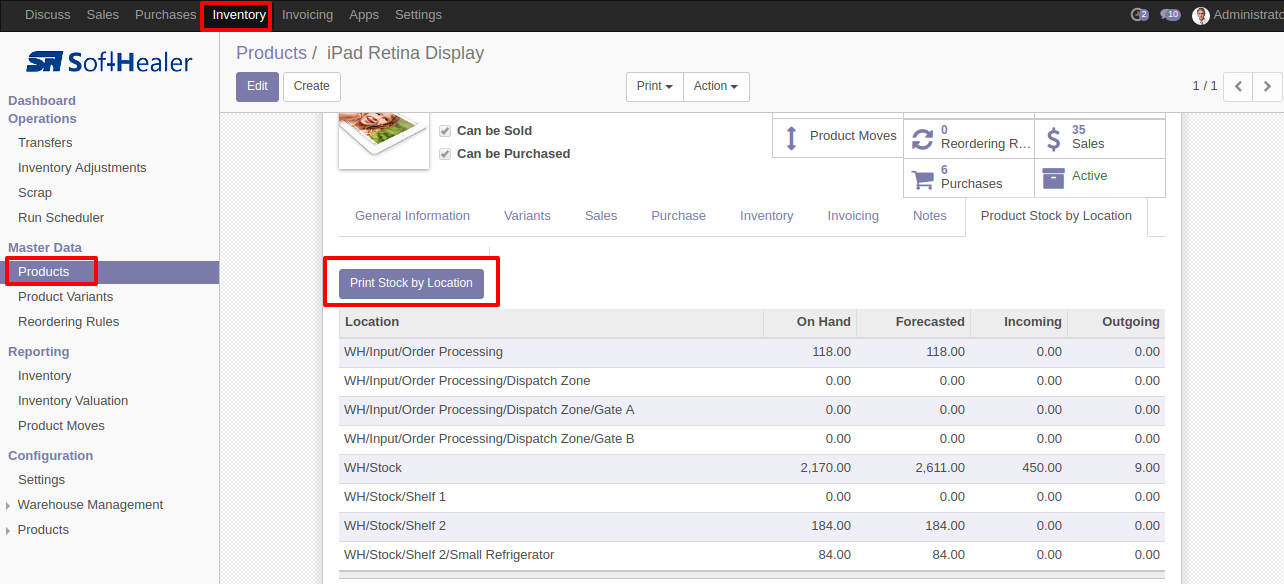Click the Dashboard sidebar heading
The image size is (1284, 584).
click(42, 101)
